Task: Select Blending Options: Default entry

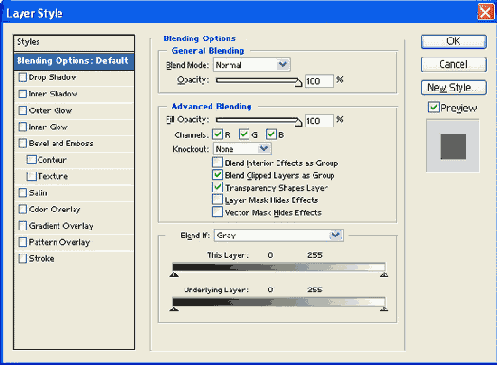Action: click(74, 61)
